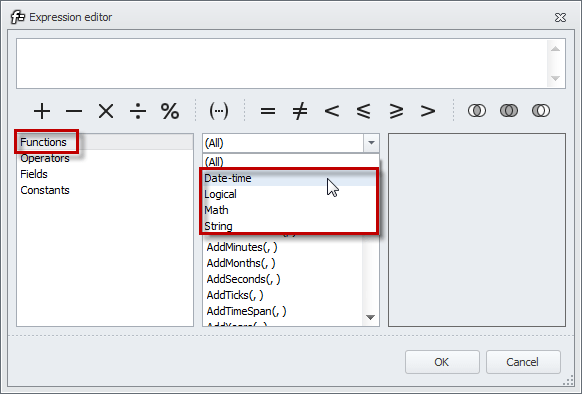This screenshot has width=582, height=394.
Task: Insert the percent modulo operator
Action: [x=170, y=111]
